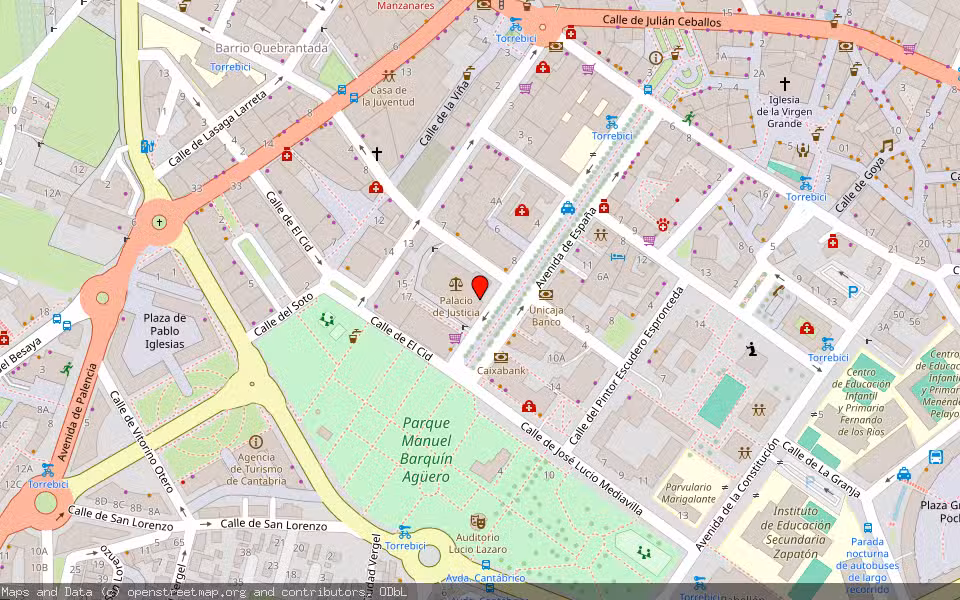Viewport: 960px width, 600px height.
Task: Select the Agencia de Turismo de Cantabria label
Action: [x=257, y=469]
